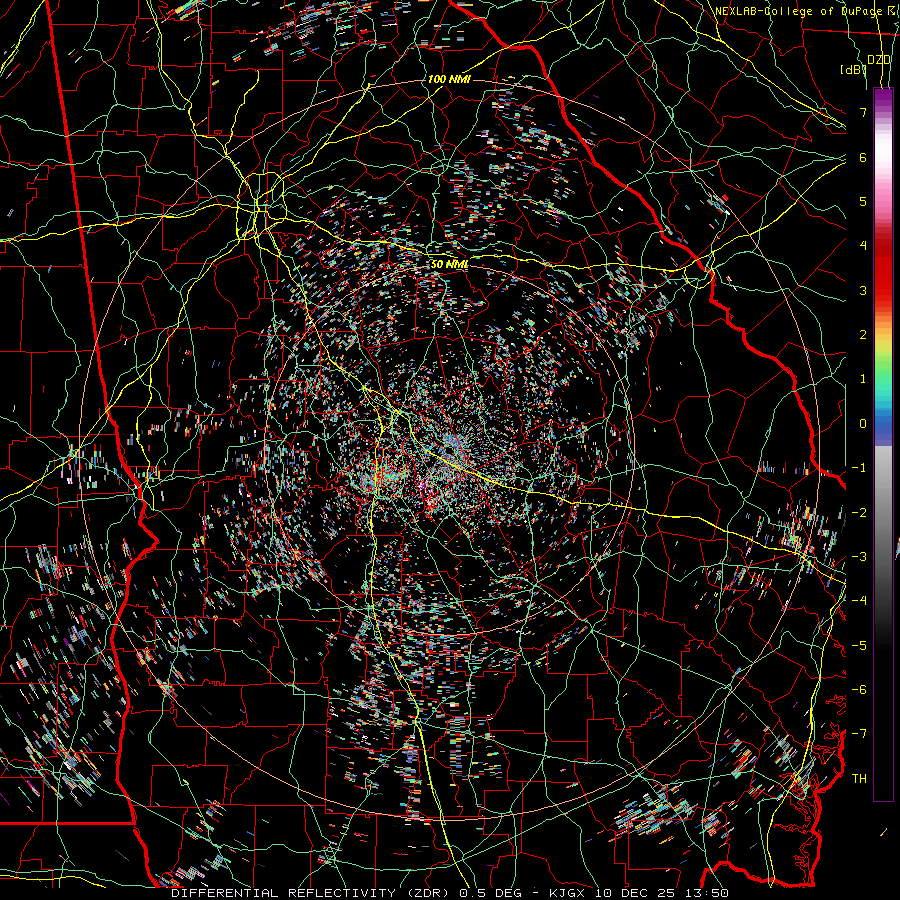Viewport: 900px width, 900px height.
Task: Select the positive "3" color scale tick label
Action: [x=863, y=290]
